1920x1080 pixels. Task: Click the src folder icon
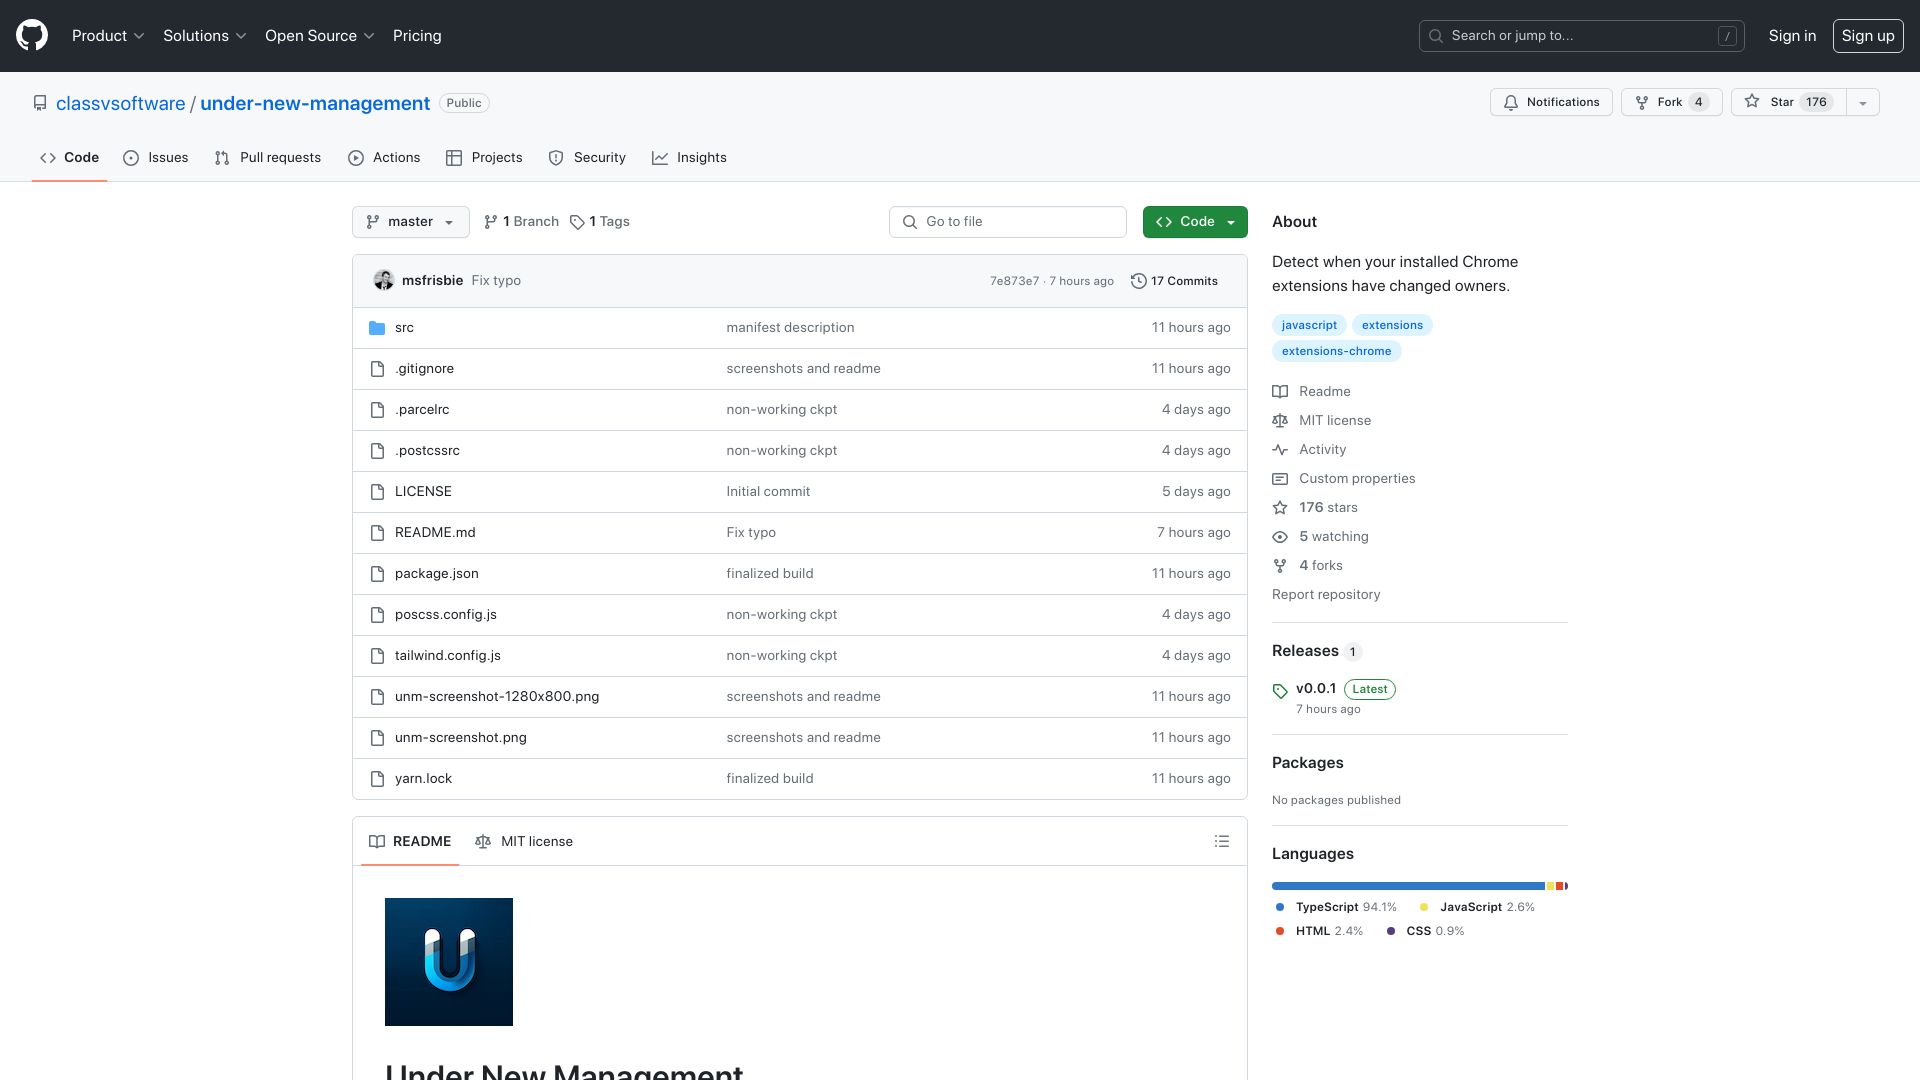tap(377, 328)
